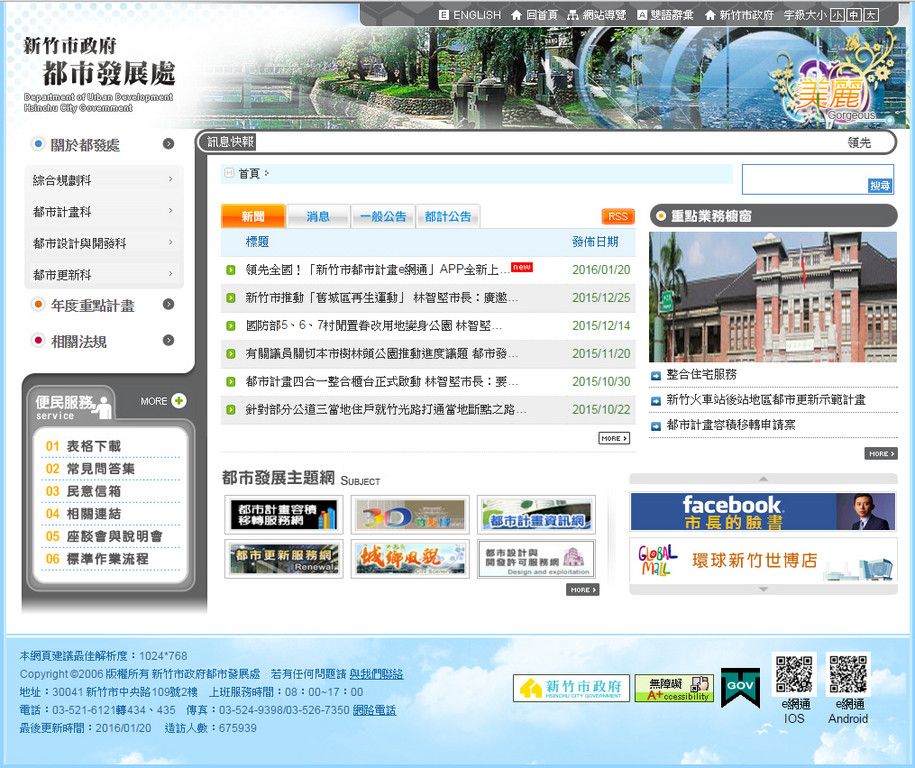Open the Android e網通 QR code
Image resolution: width=915 pixels, height=768 pixels.
[848, 675]
